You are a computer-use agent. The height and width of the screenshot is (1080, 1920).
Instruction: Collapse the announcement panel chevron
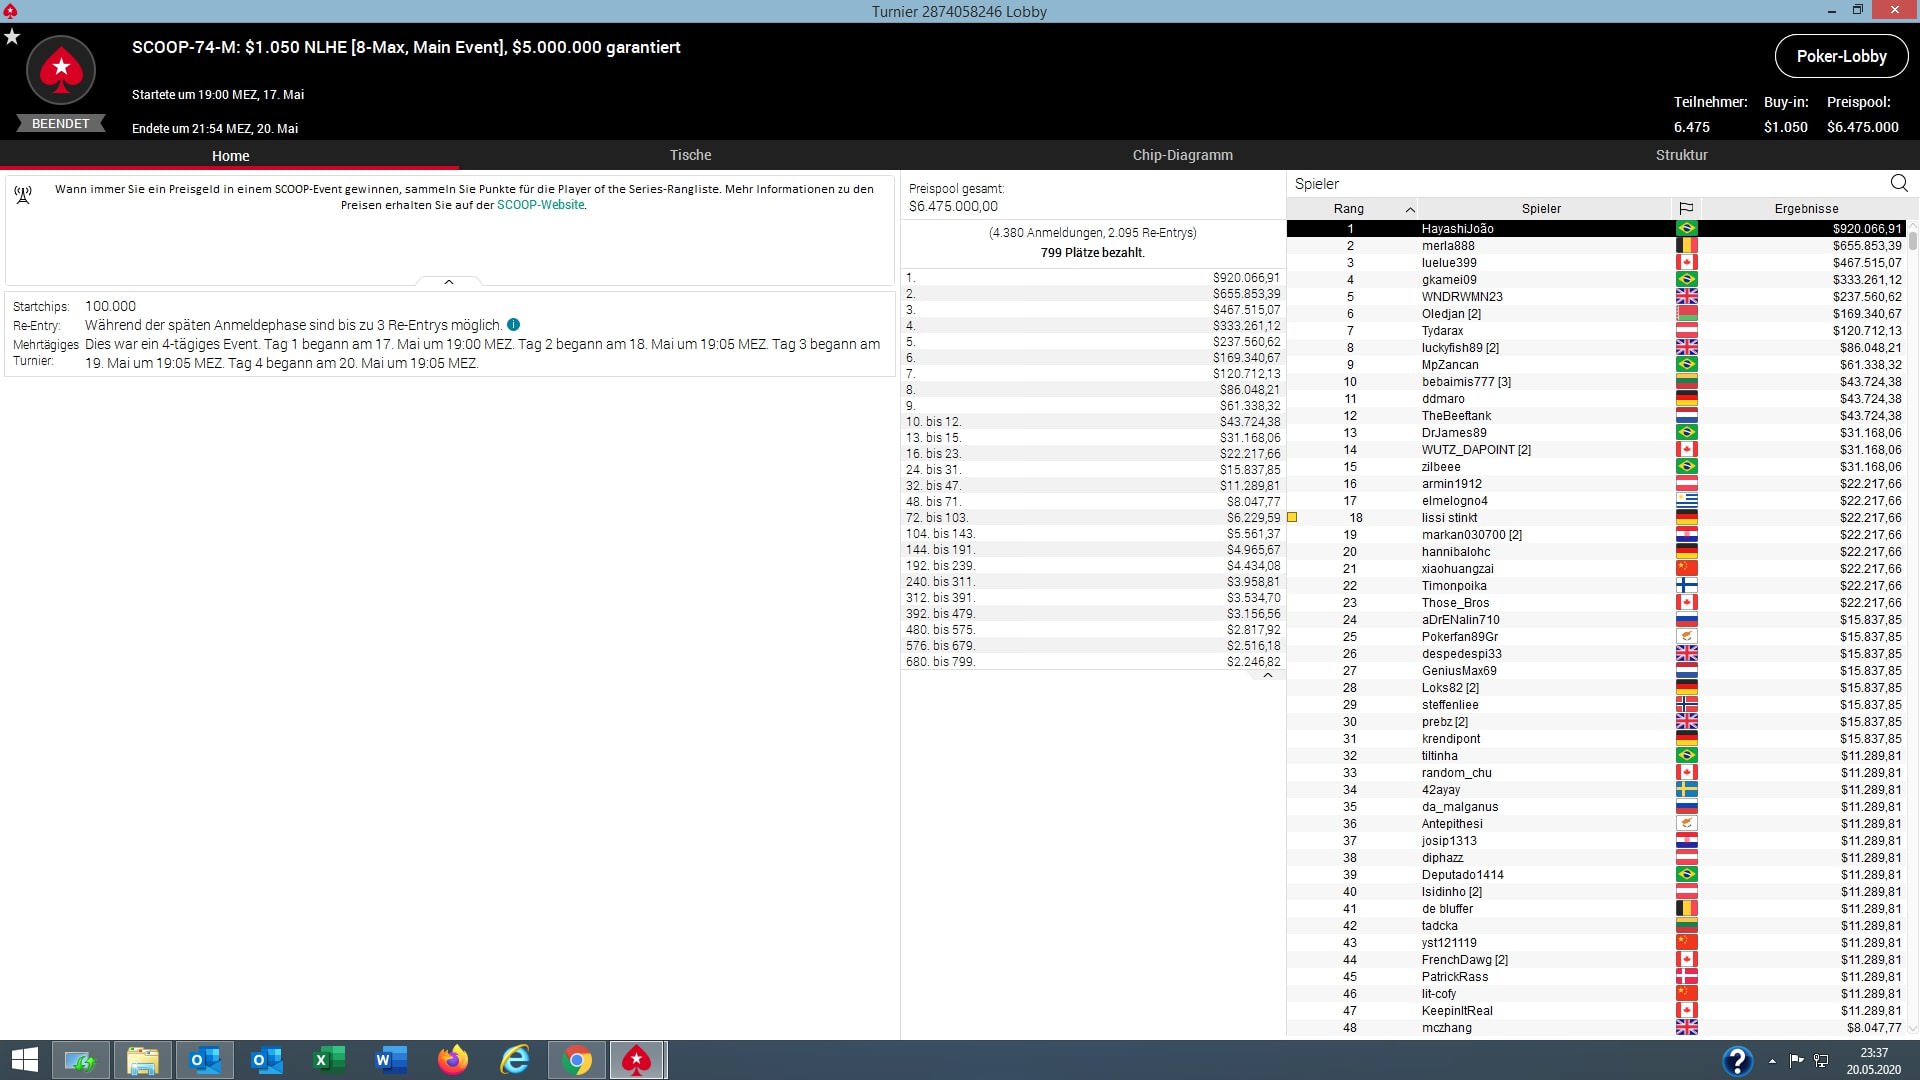(x=449, y=282)
